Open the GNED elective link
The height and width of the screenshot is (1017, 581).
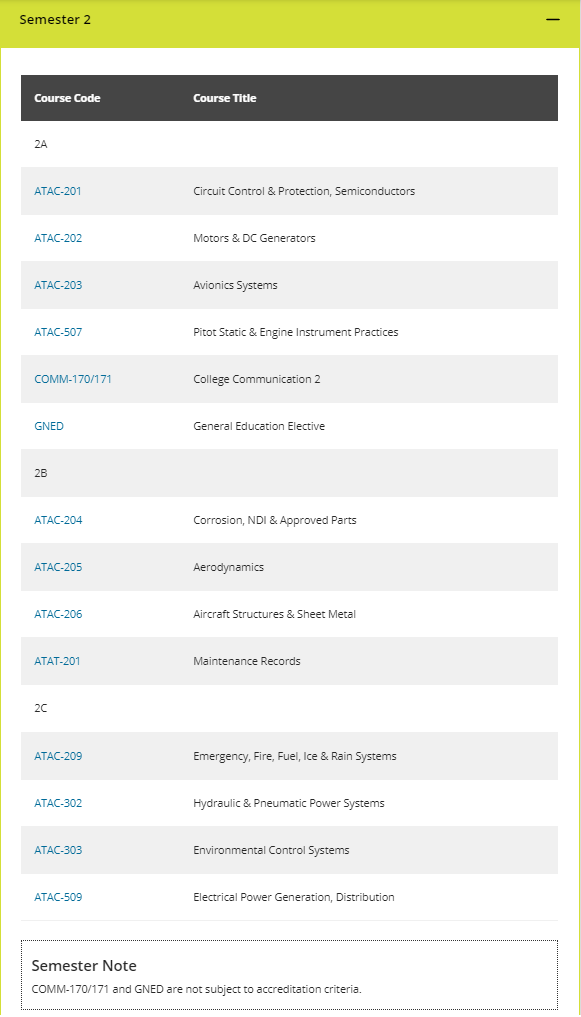49,426
